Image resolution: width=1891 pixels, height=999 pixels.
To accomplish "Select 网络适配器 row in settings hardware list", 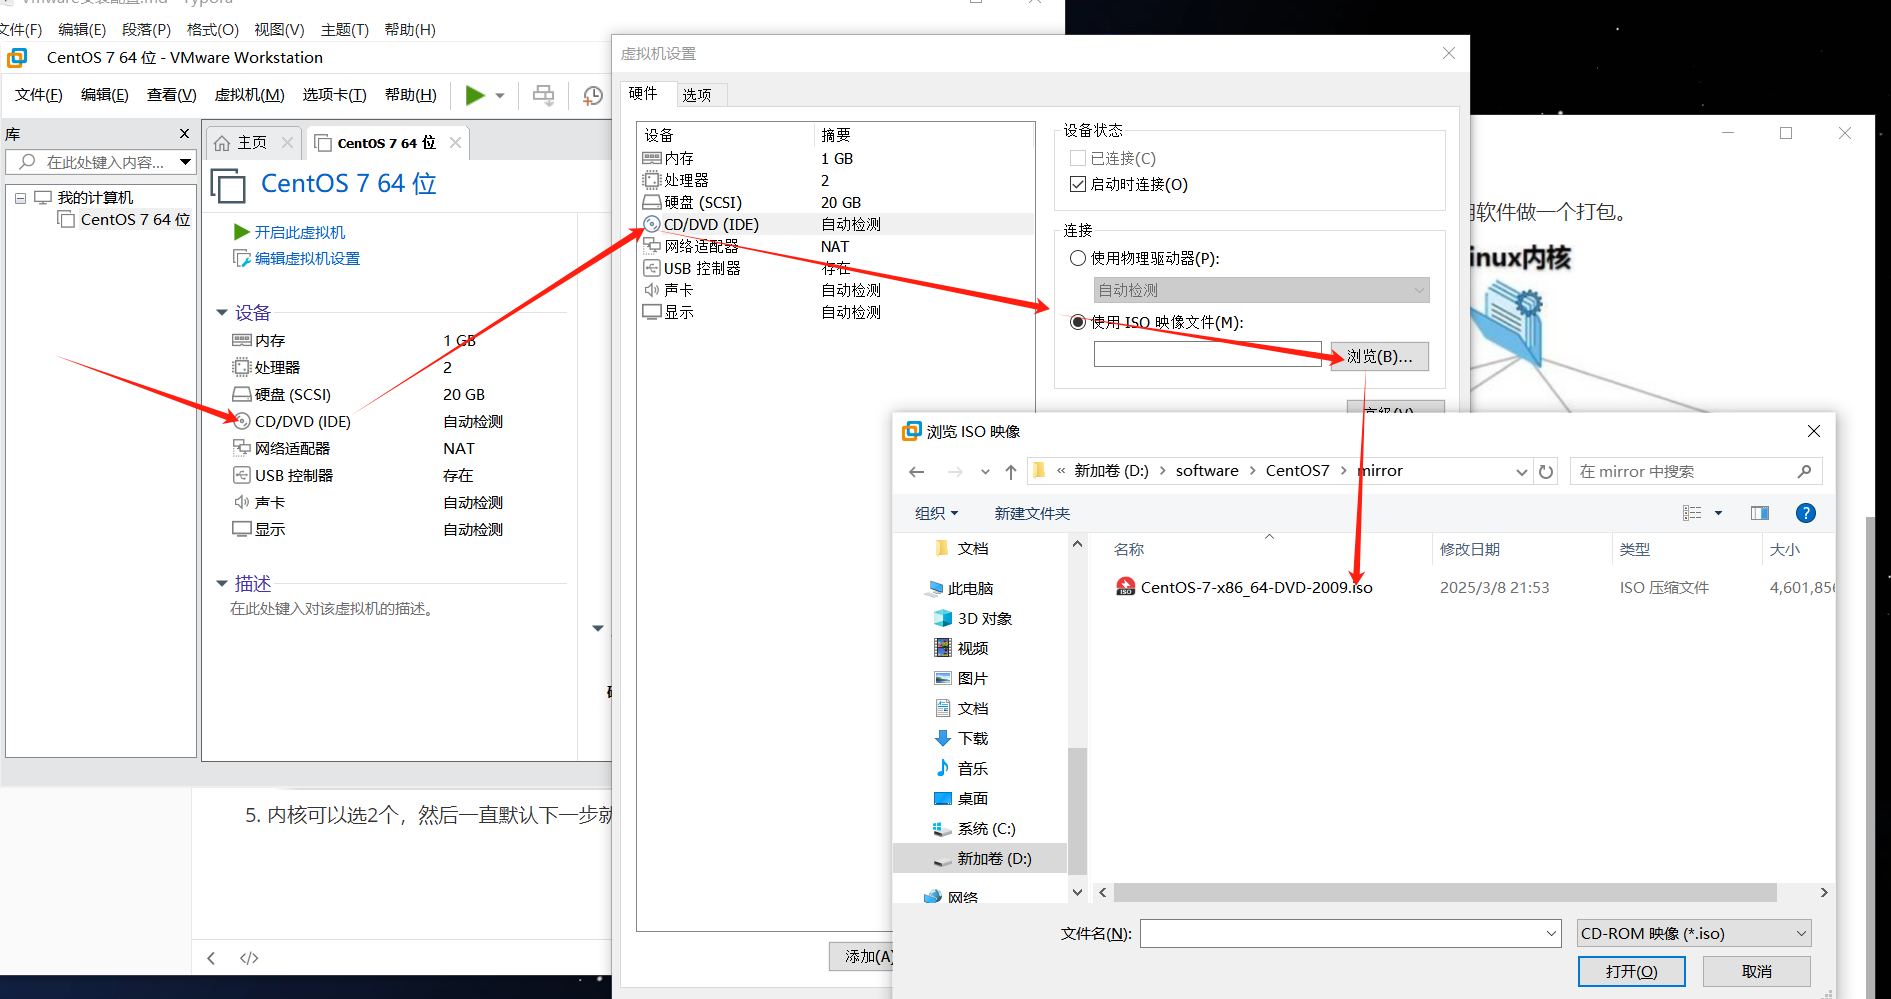I will [x=835, y=246].
